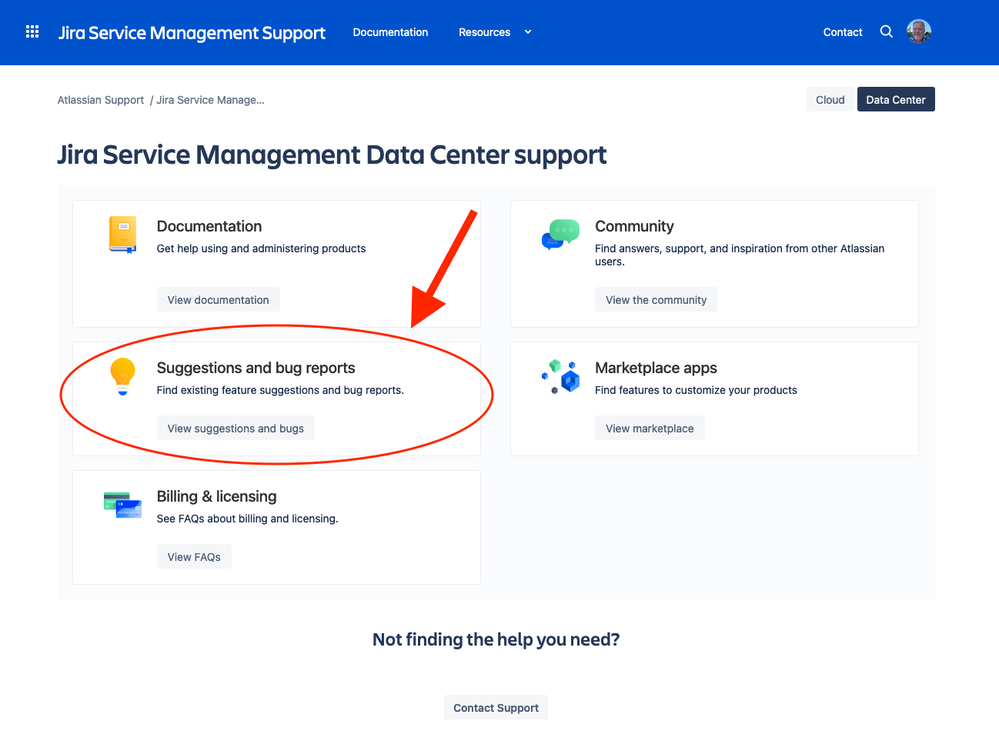Open the Resources menu item
This screenshot has width=999, height=737.
point(484,32)
